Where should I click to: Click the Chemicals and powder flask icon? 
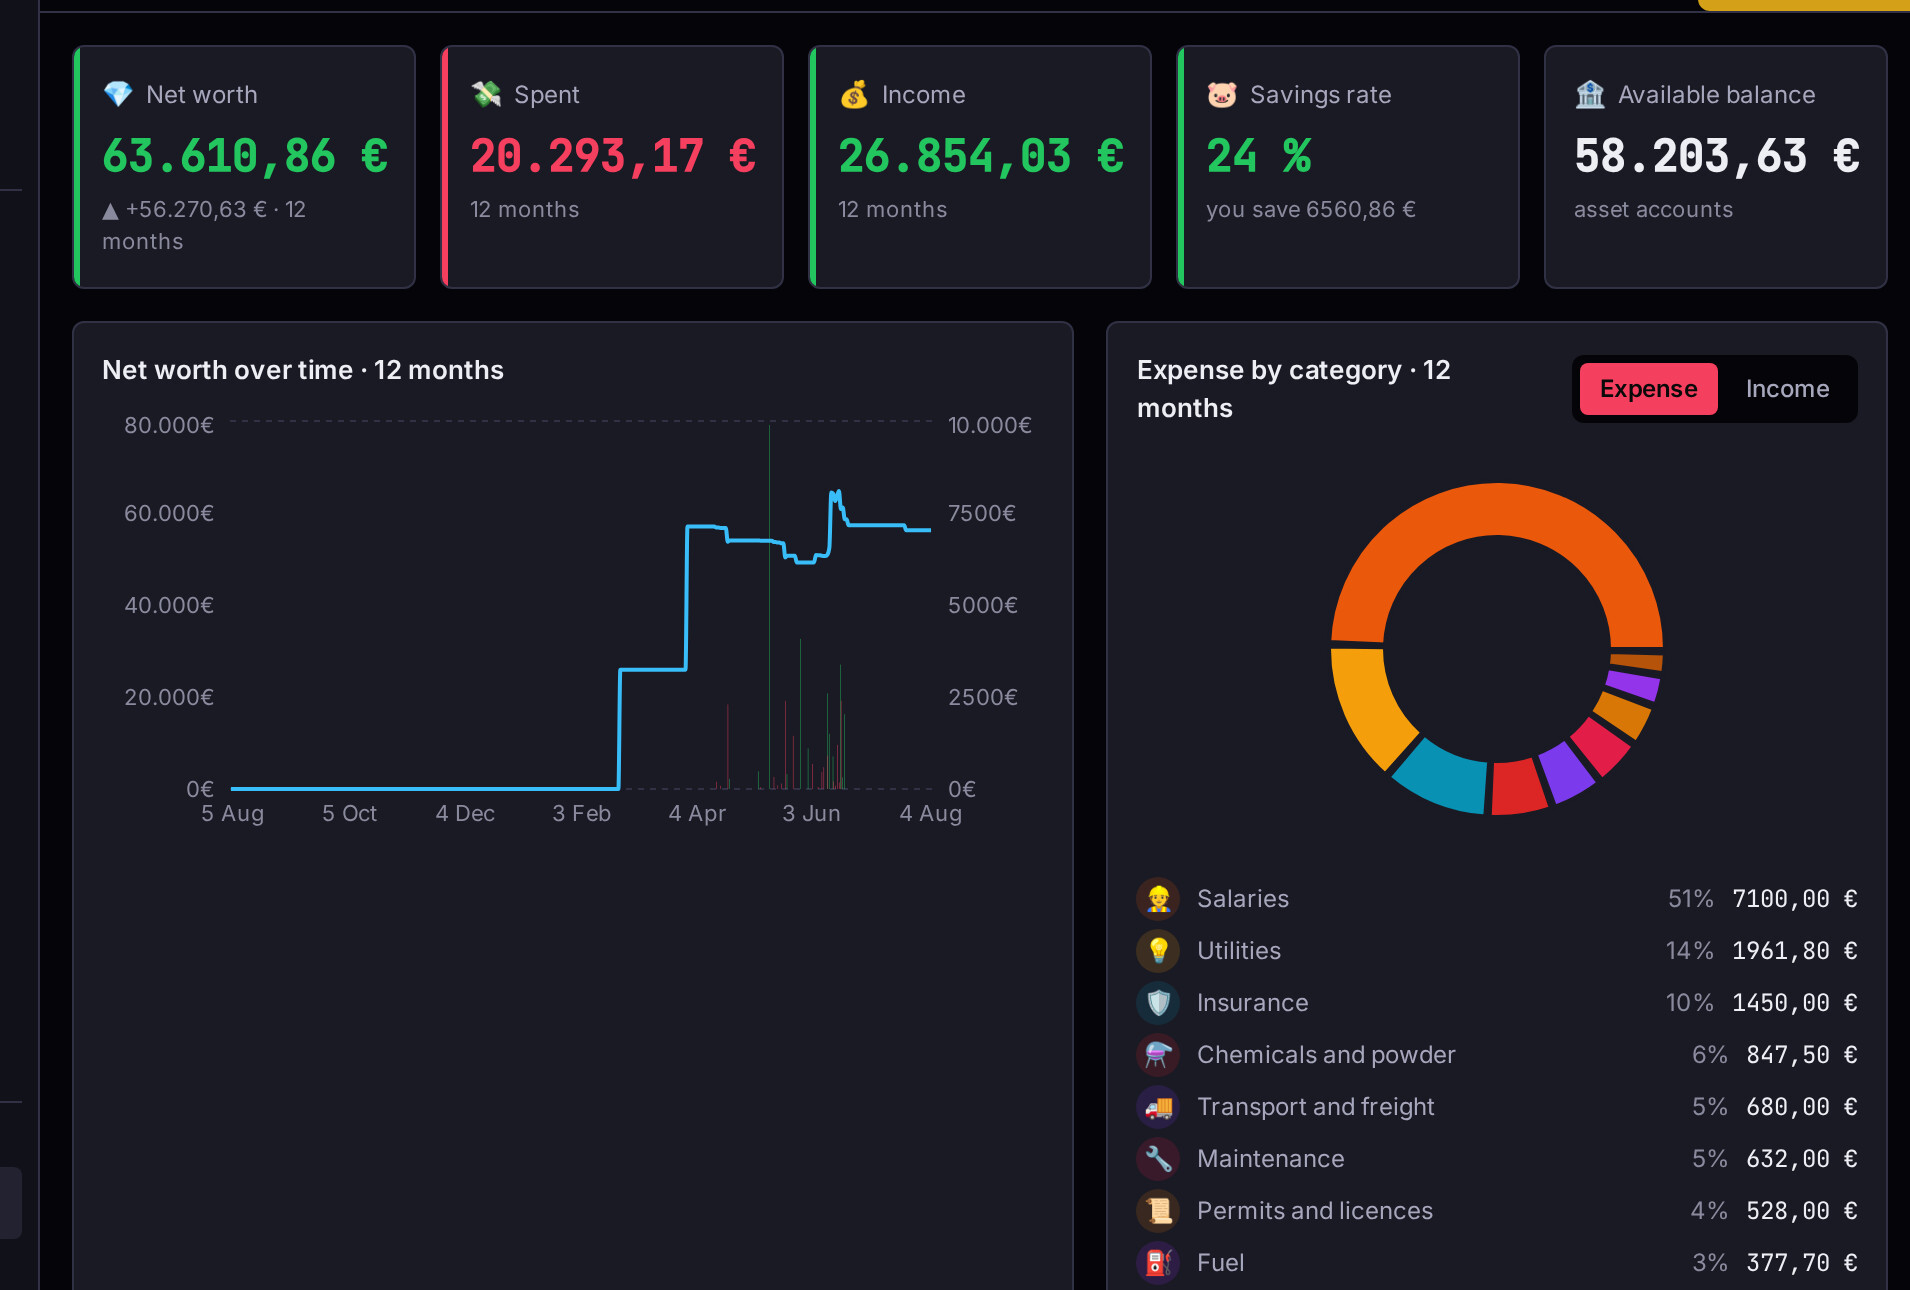[x=1158, y=1054]
